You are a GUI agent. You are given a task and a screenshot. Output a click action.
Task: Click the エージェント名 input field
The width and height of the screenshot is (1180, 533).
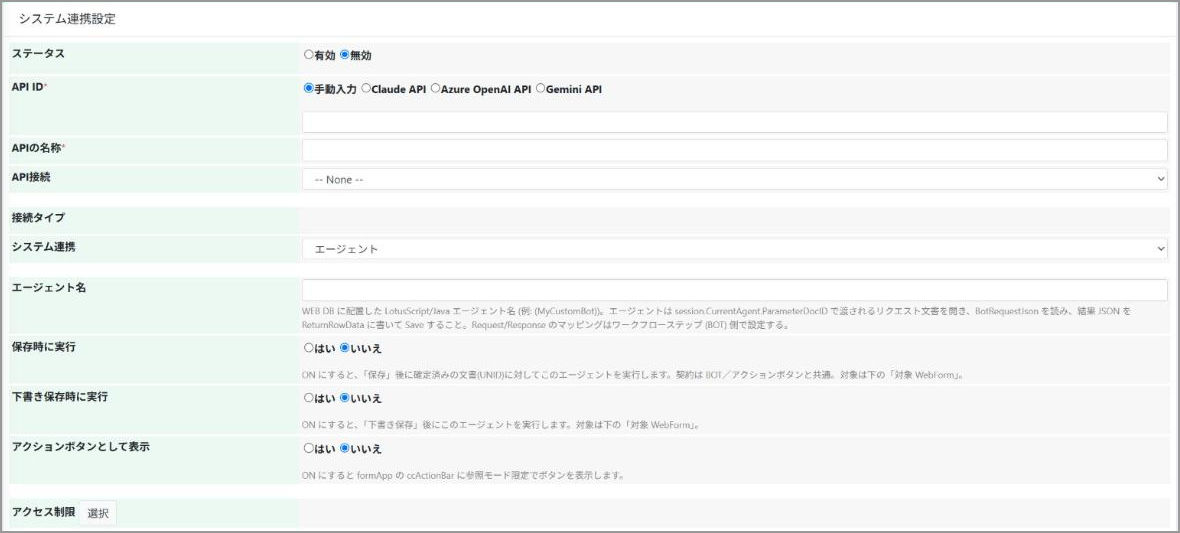tap(734, 290)
